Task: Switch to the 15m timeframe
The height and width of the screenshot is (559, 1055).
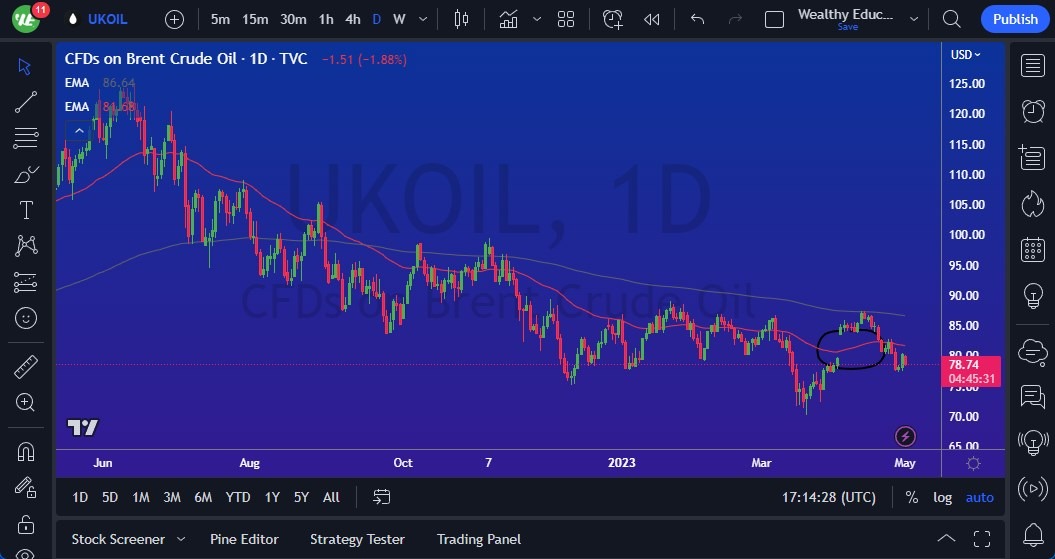Action: 255,20
